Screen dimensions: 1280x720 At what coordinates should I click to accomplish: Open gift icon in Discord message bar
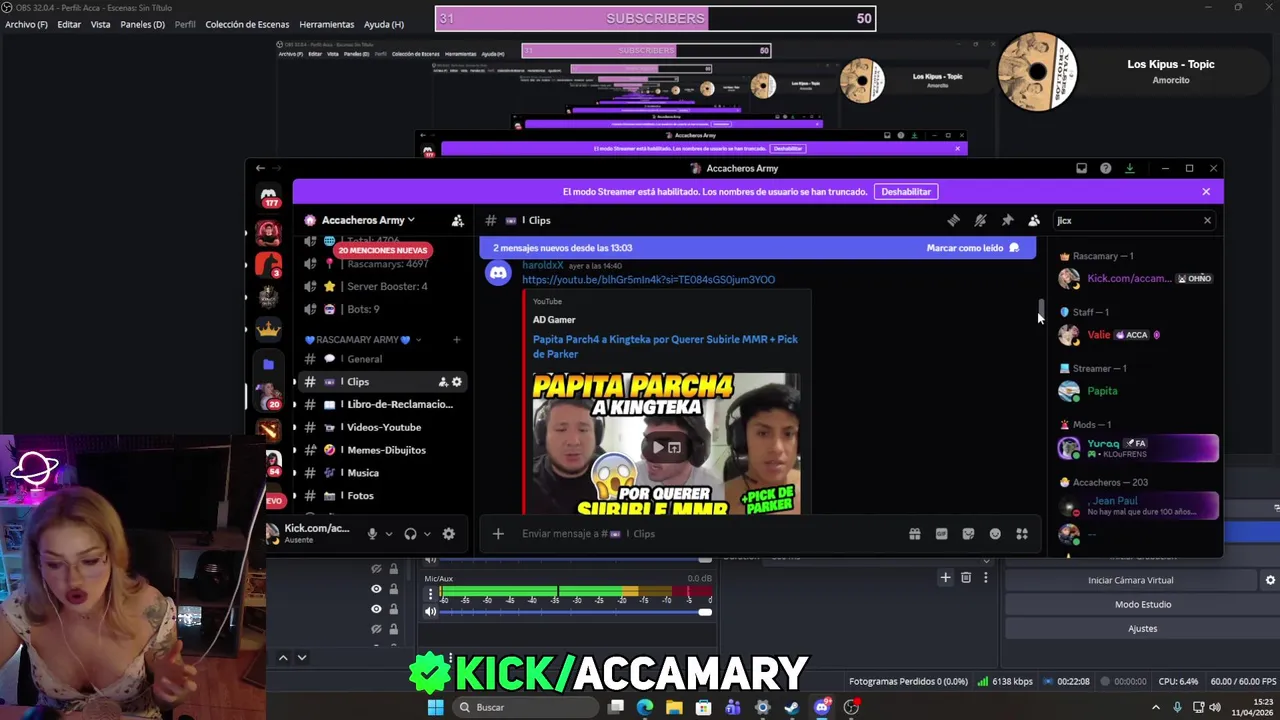914,534
